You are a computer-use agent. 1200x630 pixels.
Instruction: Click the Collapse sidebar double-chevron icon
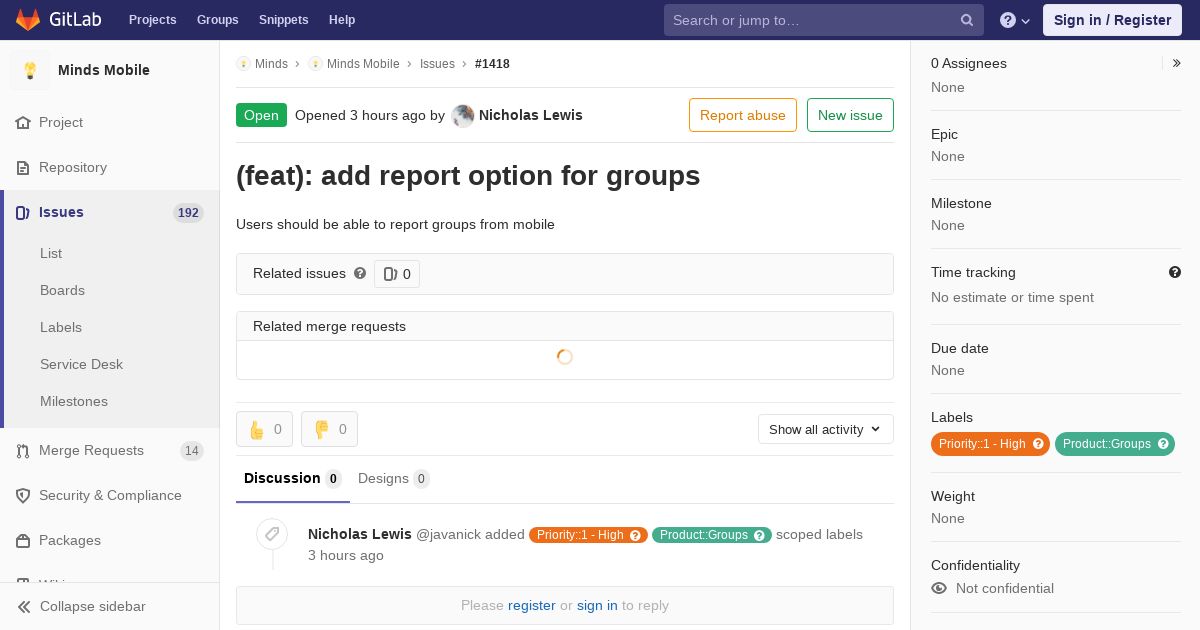(x=24, y=606)
